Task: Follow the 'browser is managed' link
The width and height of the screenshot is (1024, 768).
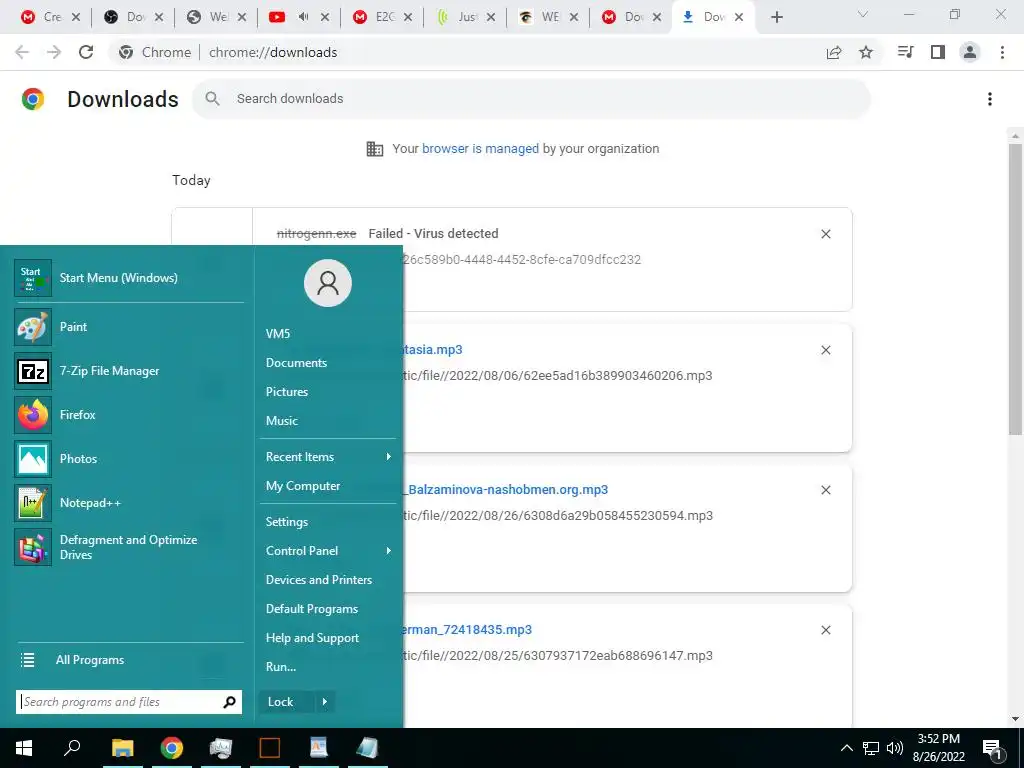Action: click(480, 149)
